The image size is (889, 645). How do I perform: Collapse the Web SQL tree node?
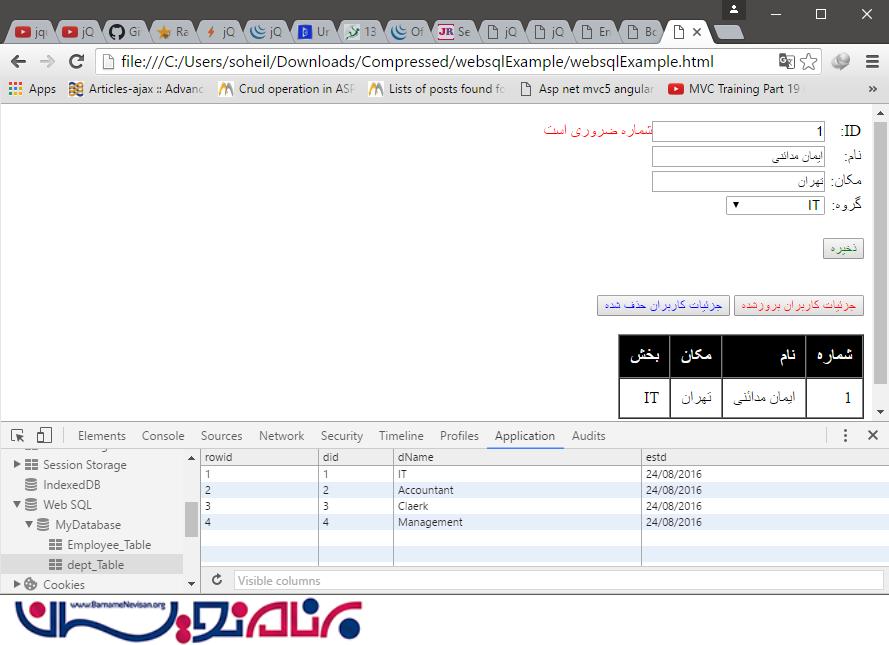[x=16, y=504]
